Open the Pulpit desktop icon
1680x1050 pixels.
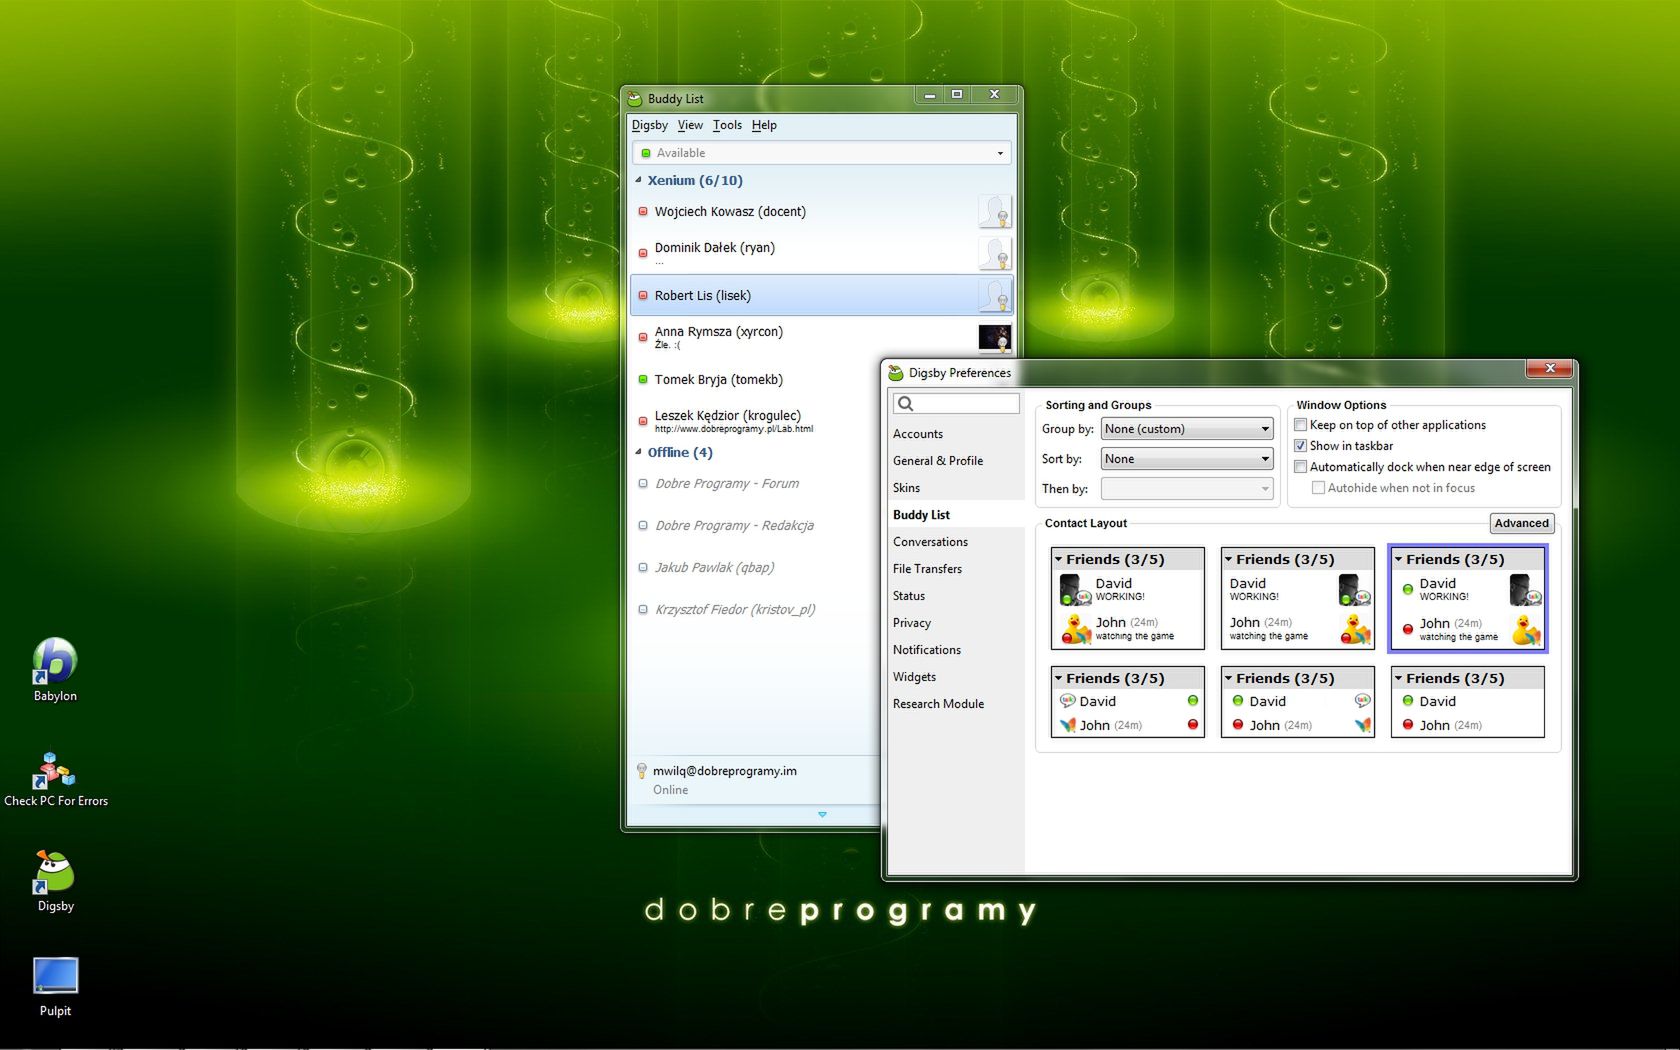[x=55, y=987]
